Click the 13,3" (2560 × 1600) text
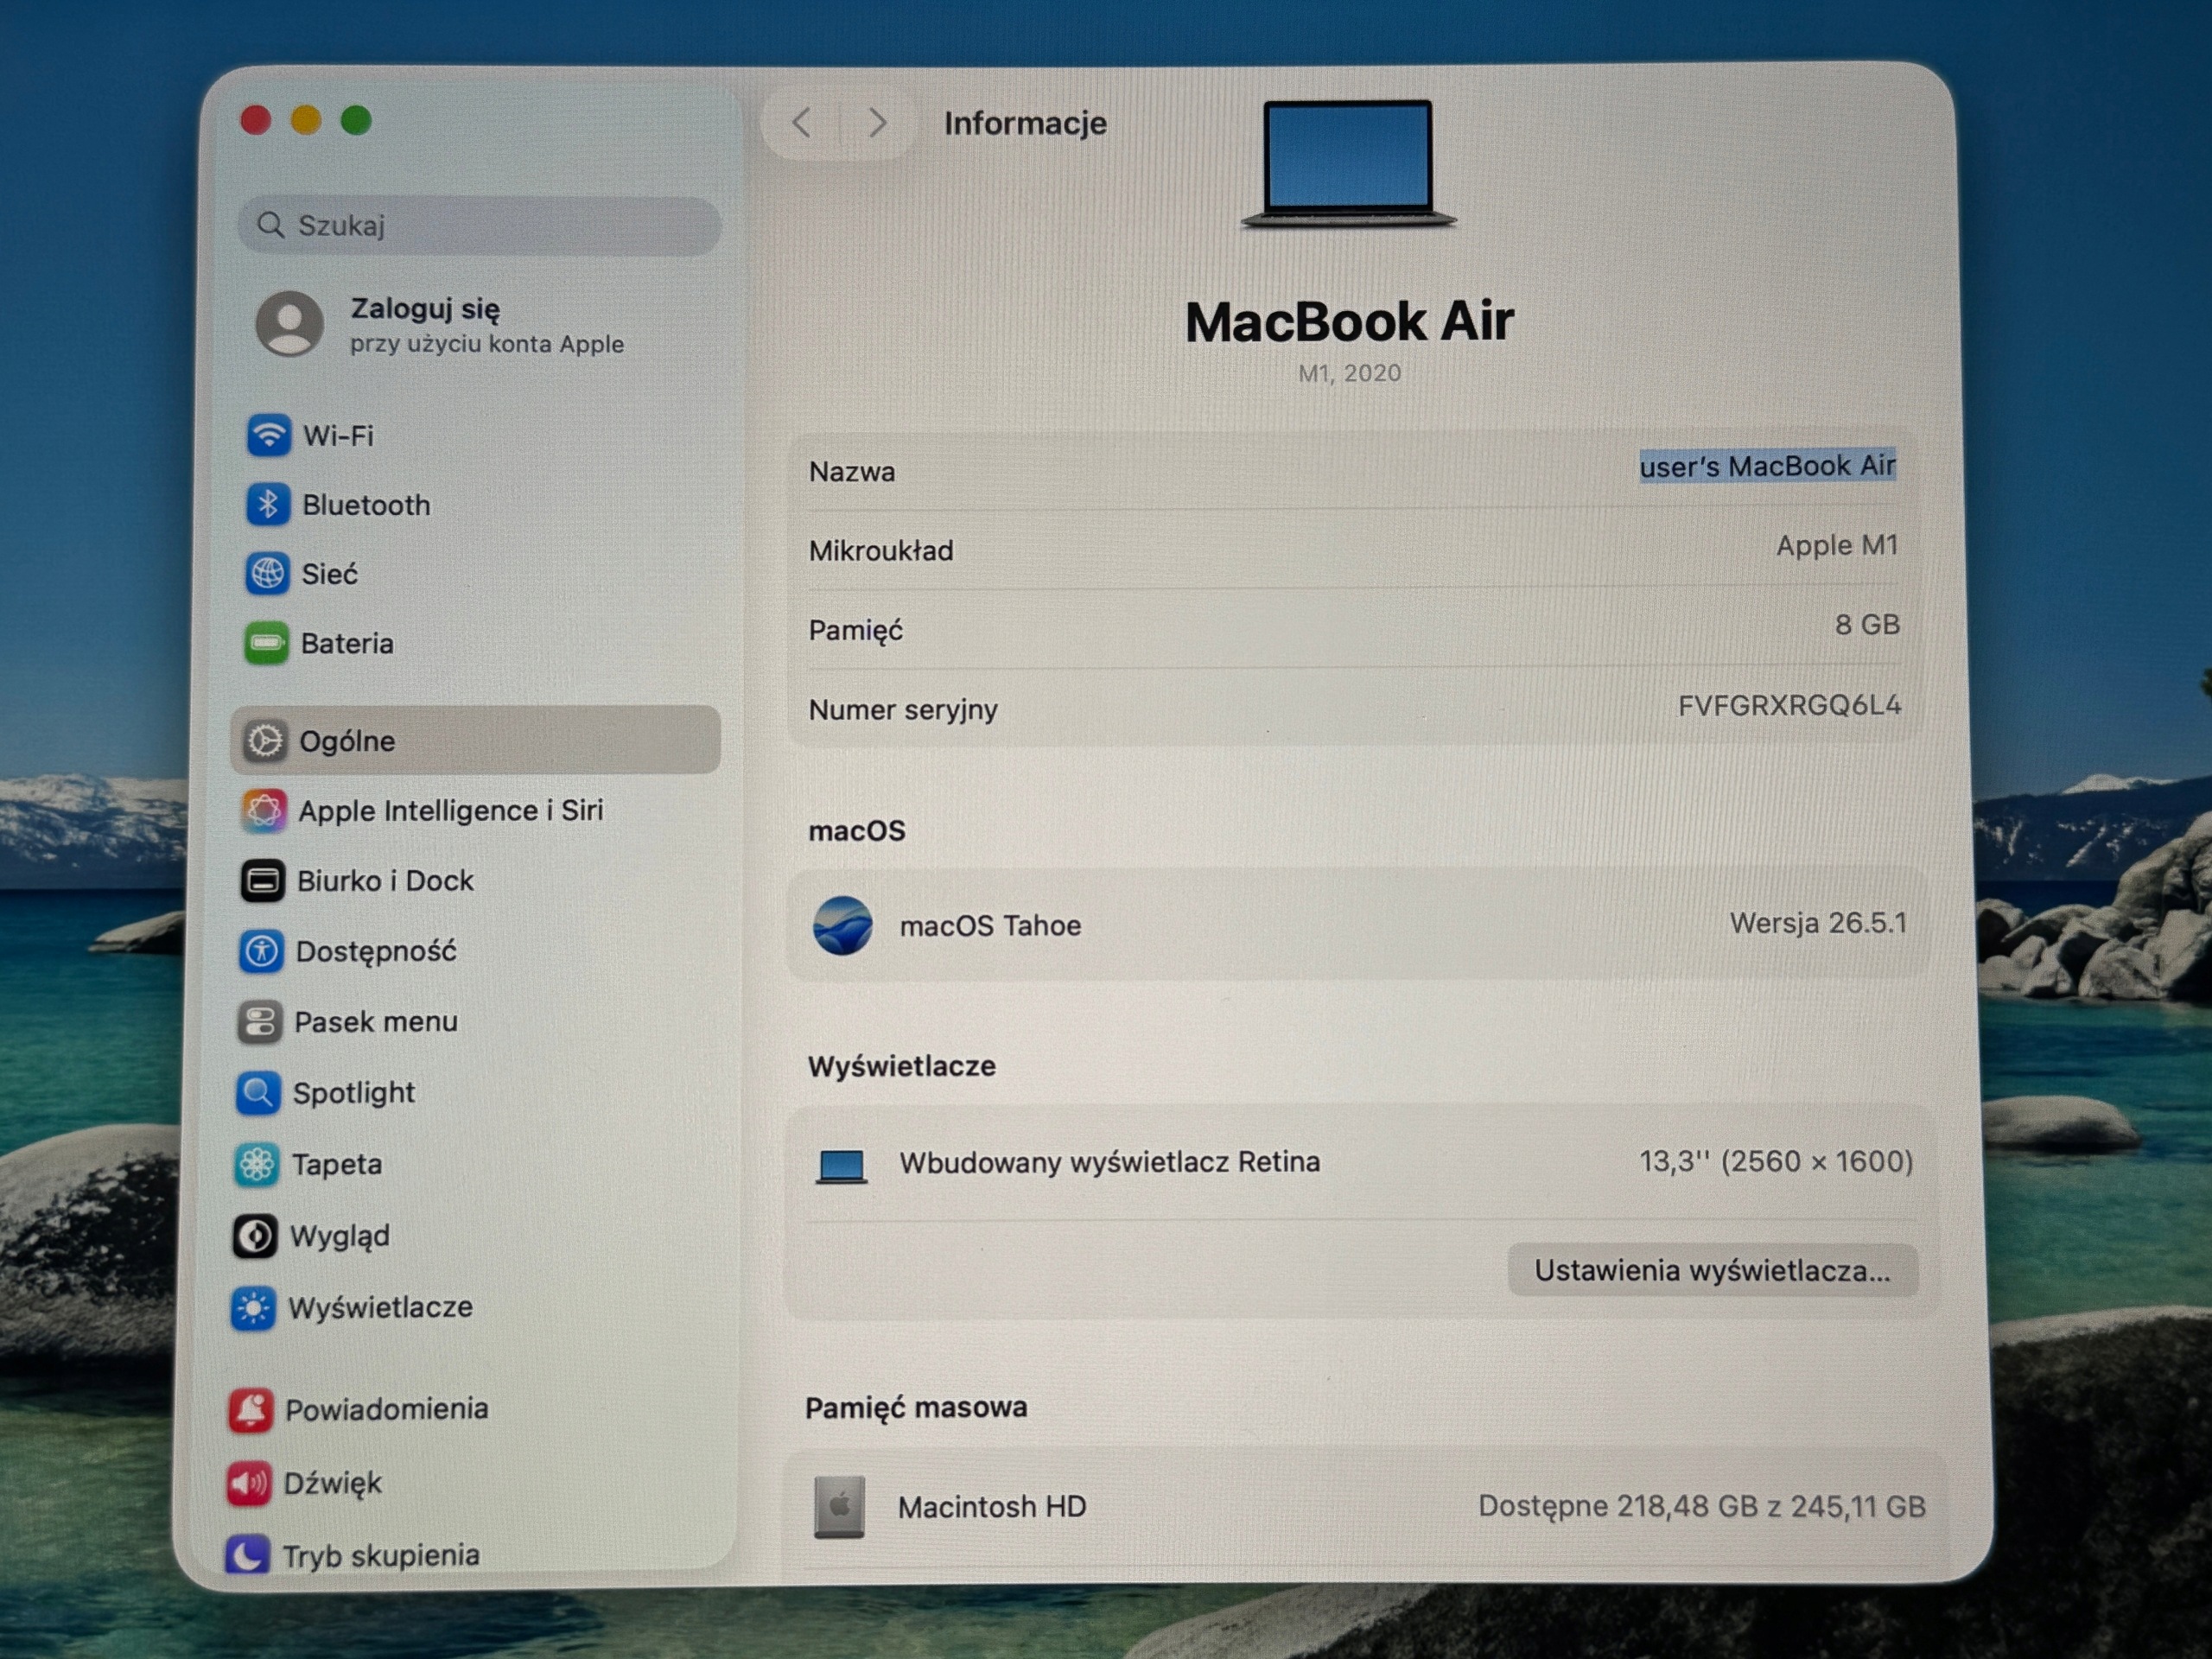This screenshot has width=2212, height=1659. [x=1776, y=1161]
